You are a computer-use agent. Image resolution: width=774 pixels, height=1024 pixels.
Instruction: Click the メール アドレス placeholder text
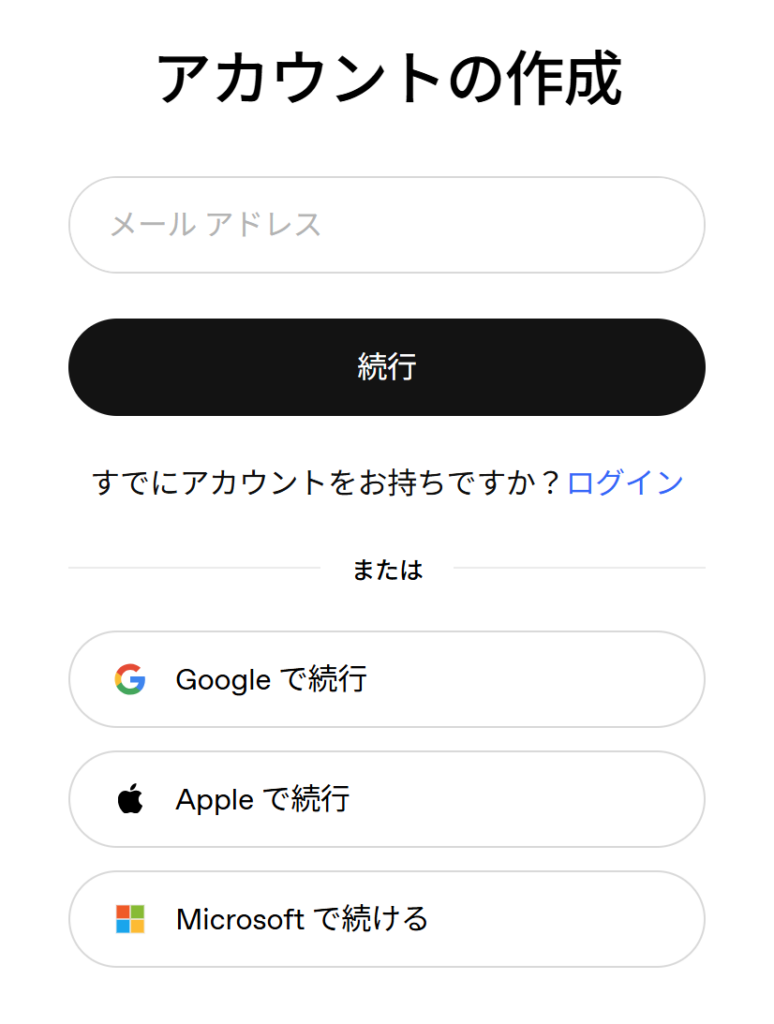point(216,225)
